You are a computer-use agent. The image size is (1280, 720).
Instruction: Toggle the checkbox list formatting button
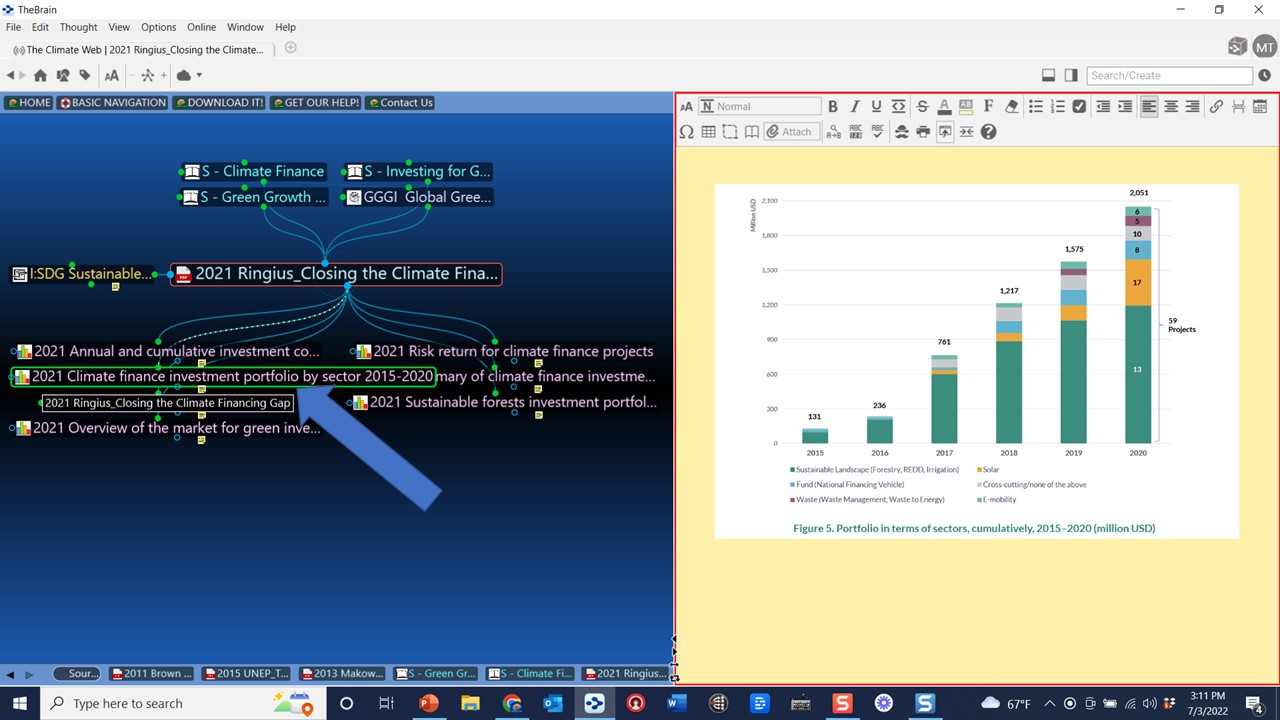pyautogui.click(x=1079, y=106)
